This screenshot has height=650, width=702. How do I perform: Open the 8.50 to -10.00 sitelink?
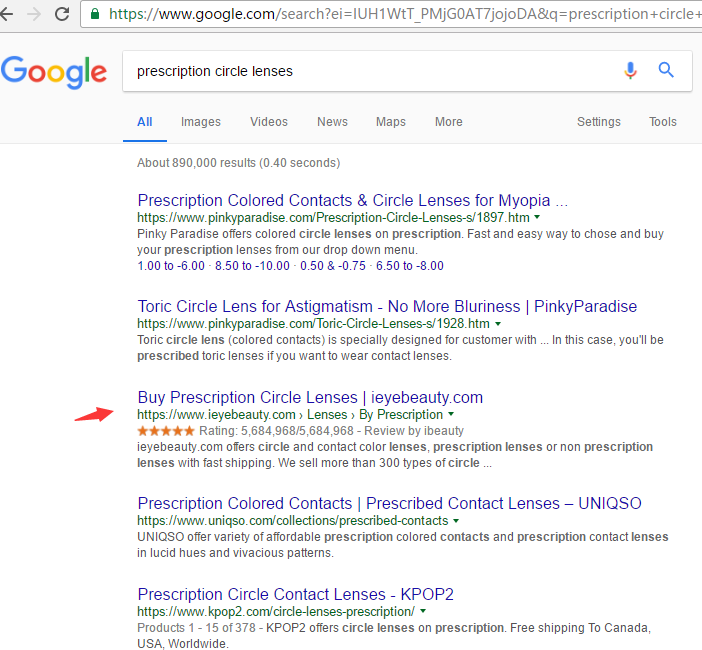[252, 266]
